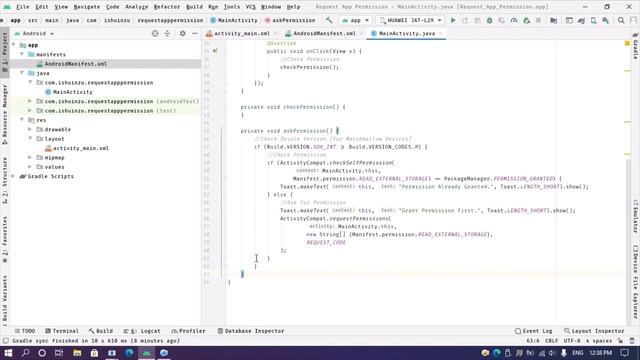The height and width of the screenshot is (360, 640).
Task: Switch to AndroidManifest.xml editor tab
Action: point(323,33)
